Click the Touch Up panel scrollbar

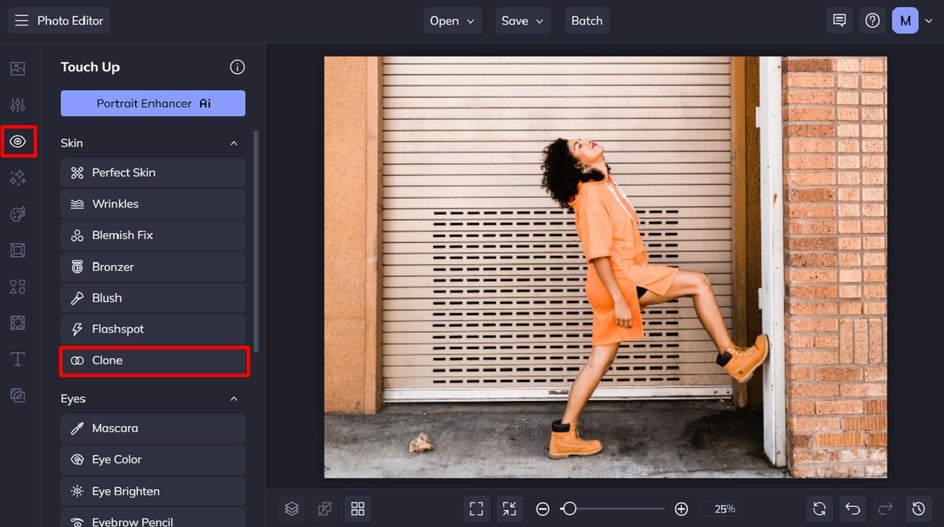[x=256, y=242]
